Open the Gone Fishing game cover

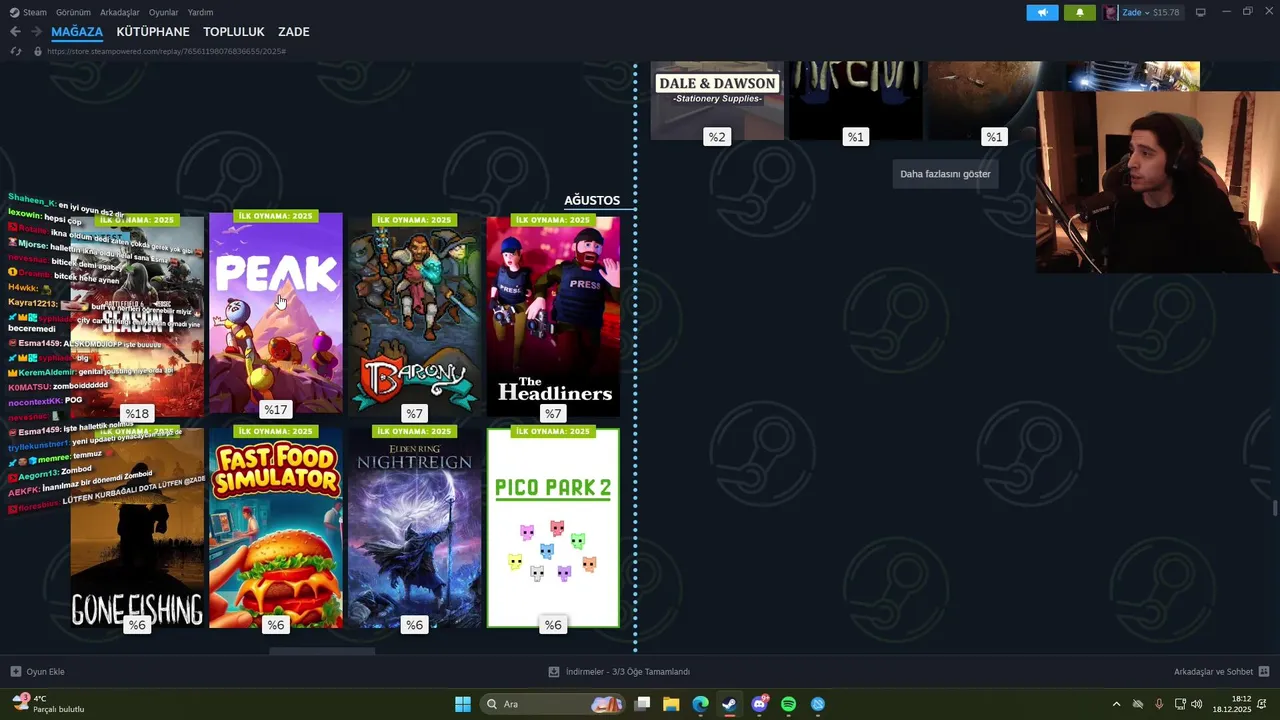pos(137,527)
